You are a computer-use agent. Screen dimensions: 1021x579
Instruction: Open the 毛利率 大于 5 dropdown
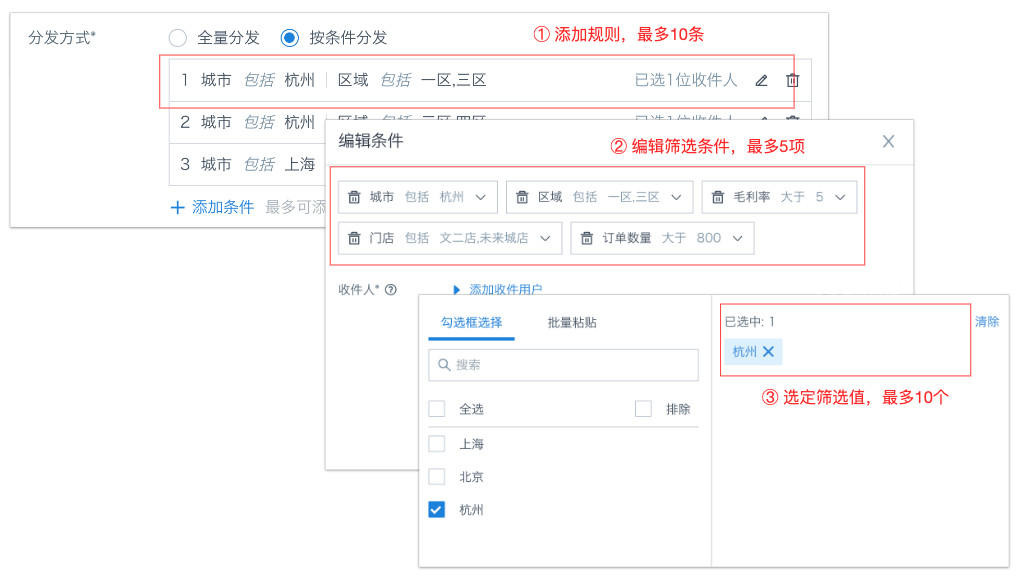pos(840,197)
